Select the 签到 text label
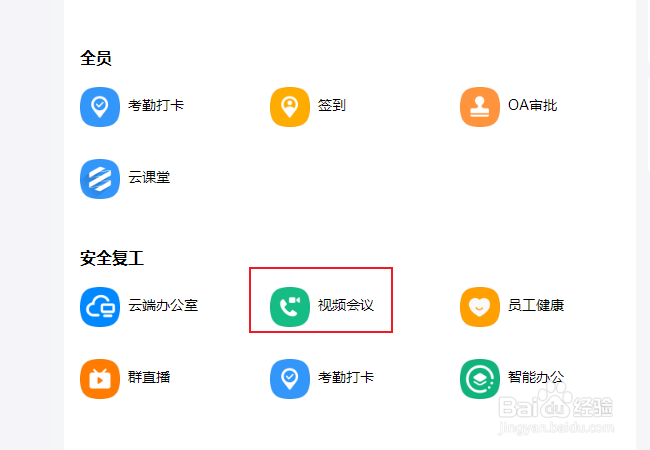Image resolution: width=650 pixels, height=450 pixels. click(332, 105)
